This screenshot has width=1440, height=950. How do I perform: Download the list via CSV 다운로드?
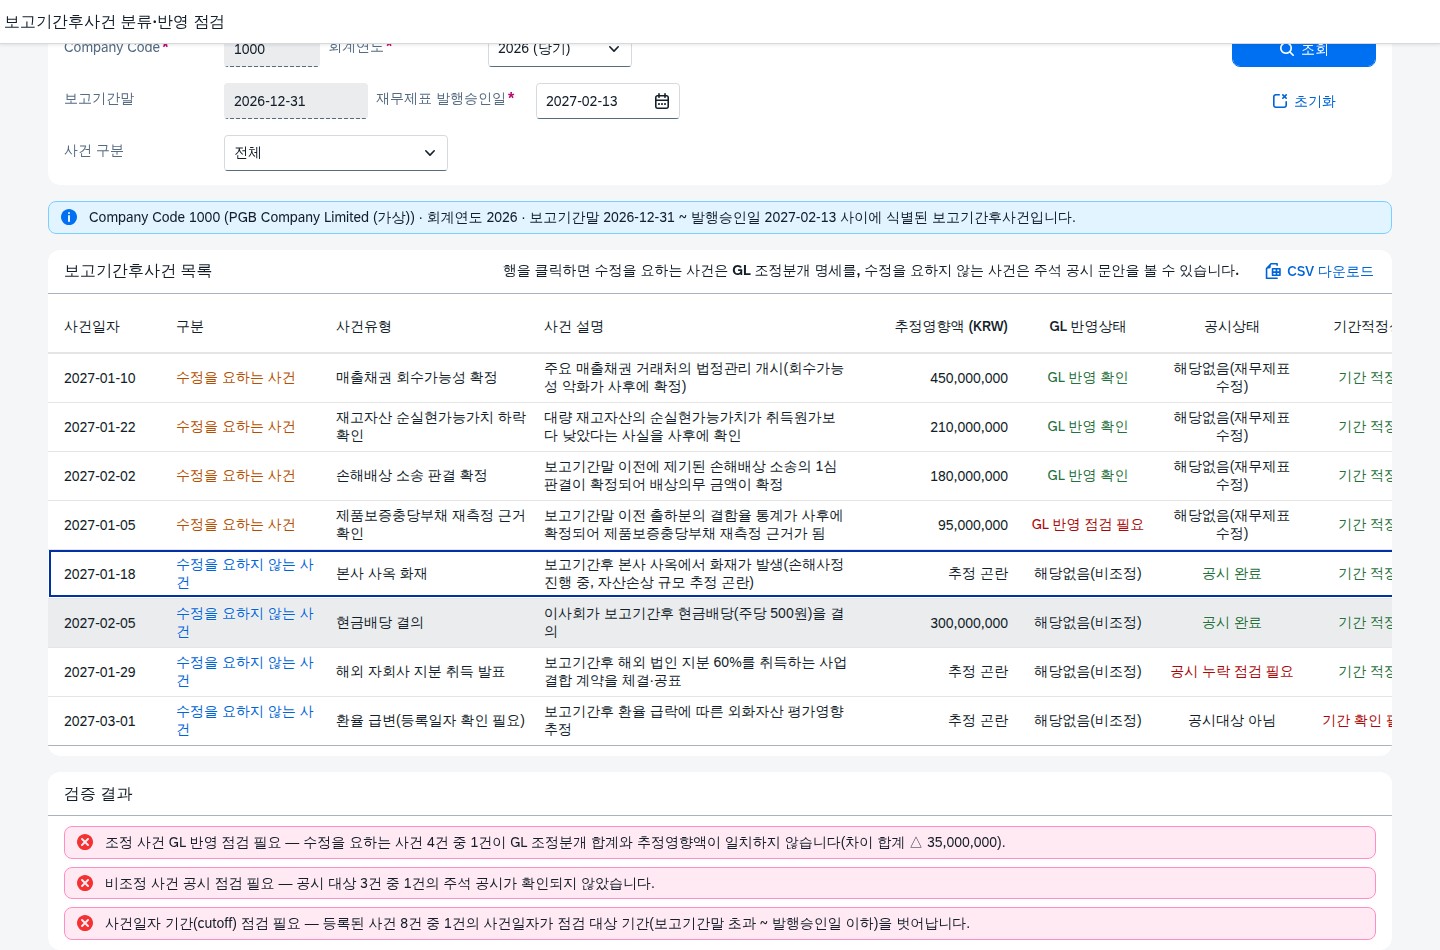pyautogui.click(x=1320, y=271)
